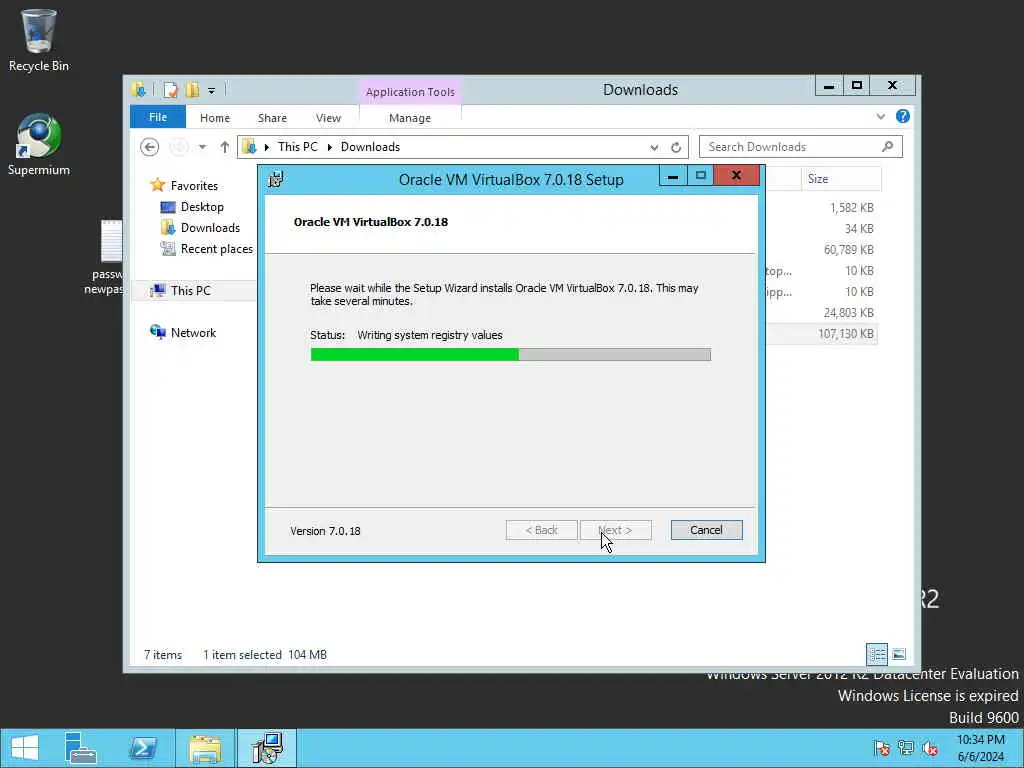1024x768 pixels.
Task: Cancel the VirtualBox installation
Action: [x=706, y=530]
